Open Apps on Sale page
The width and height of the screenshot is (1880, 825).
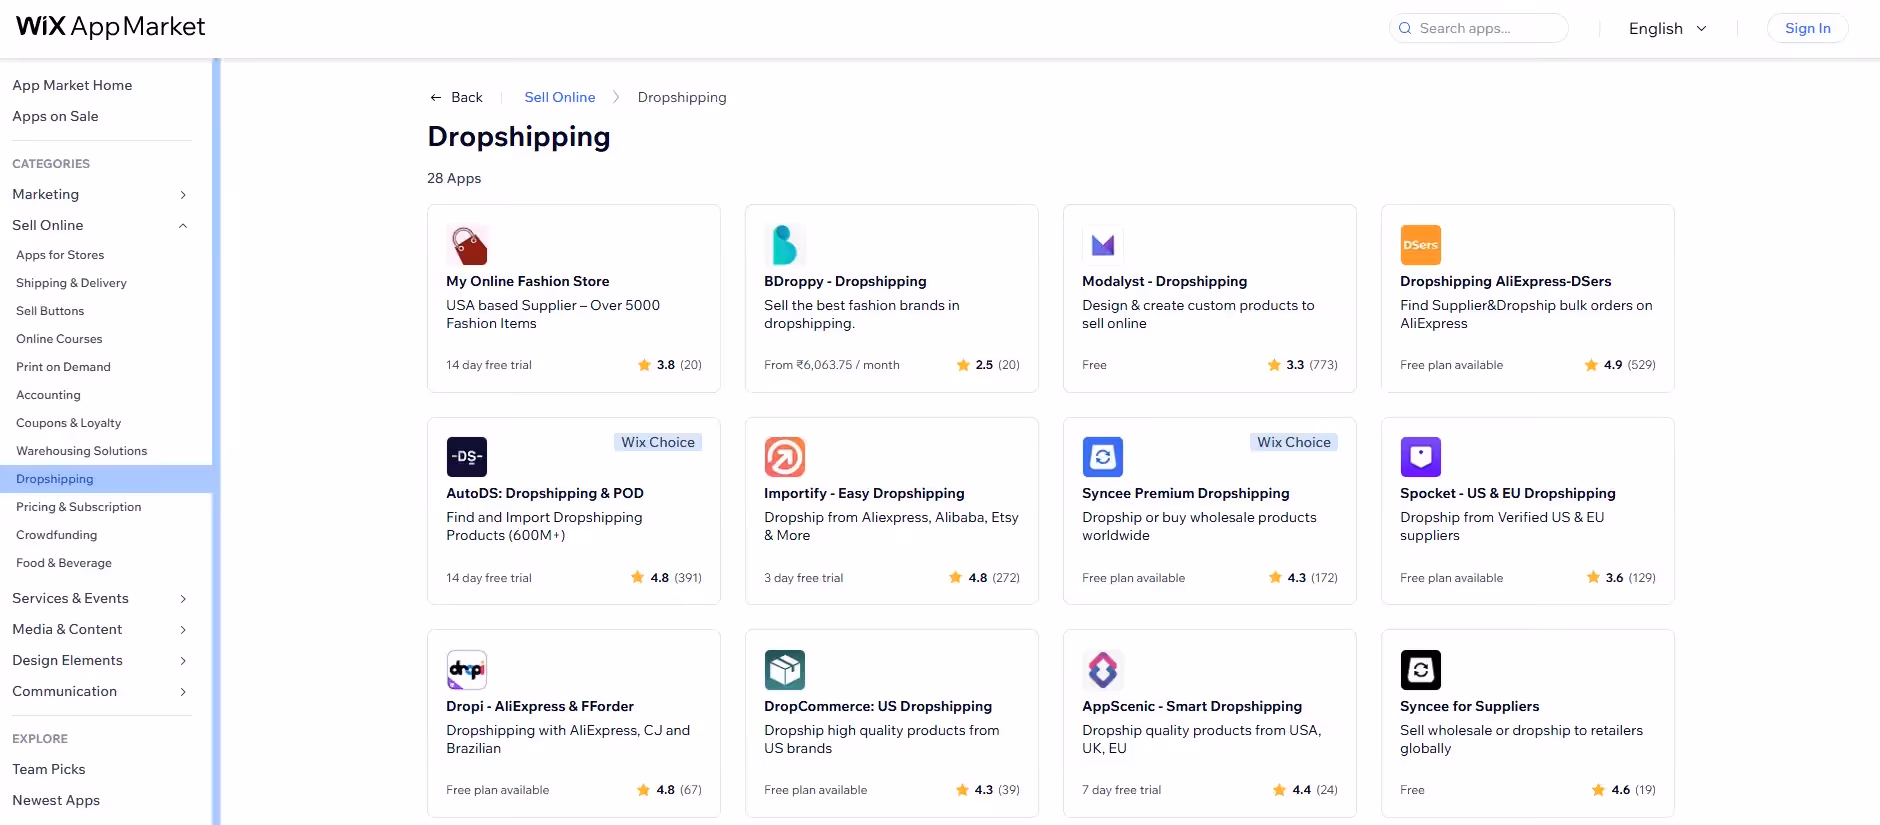pos(55,116)
